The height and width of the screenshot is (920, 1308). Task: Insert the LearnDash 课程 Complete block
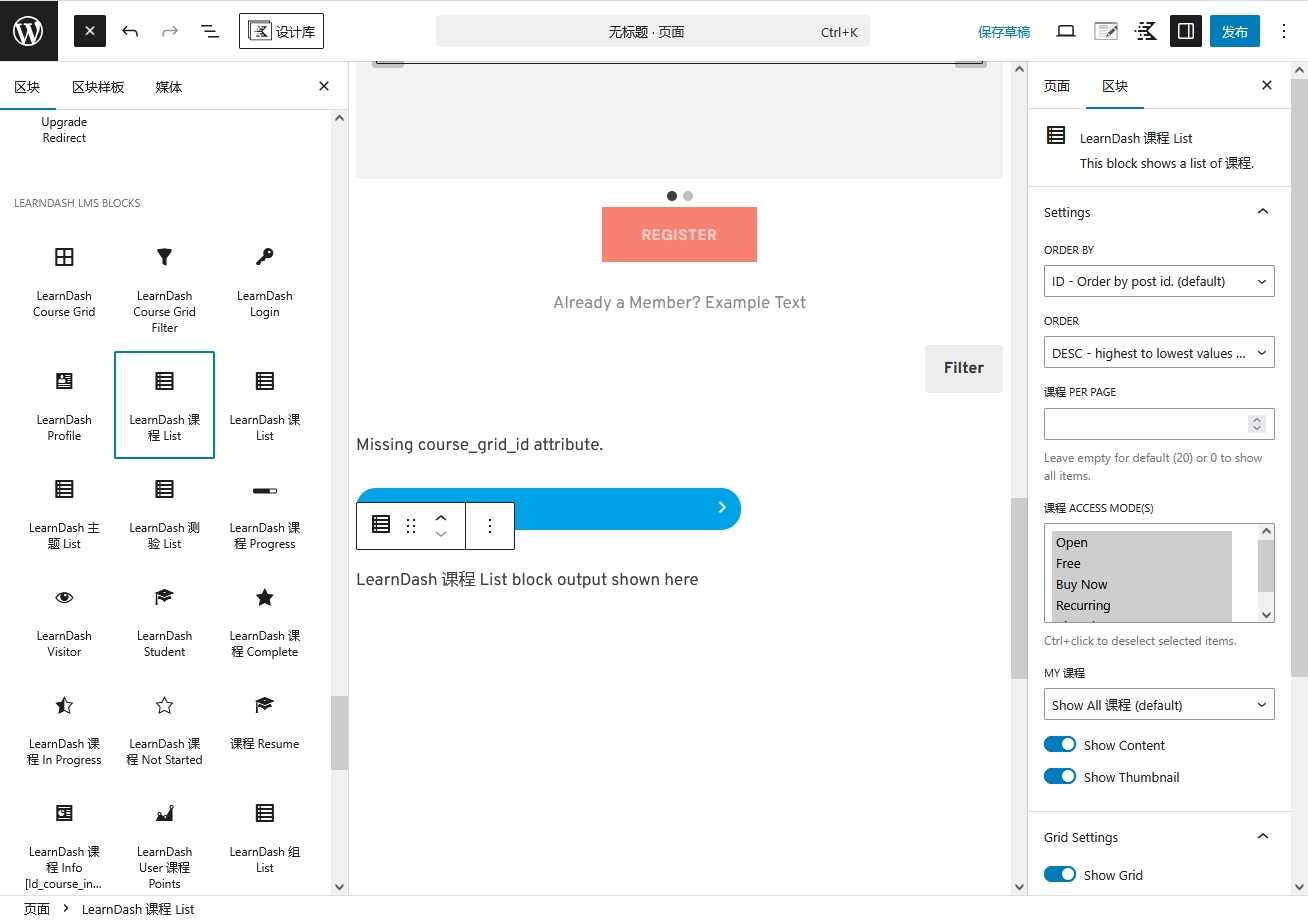tap(265, 621)
